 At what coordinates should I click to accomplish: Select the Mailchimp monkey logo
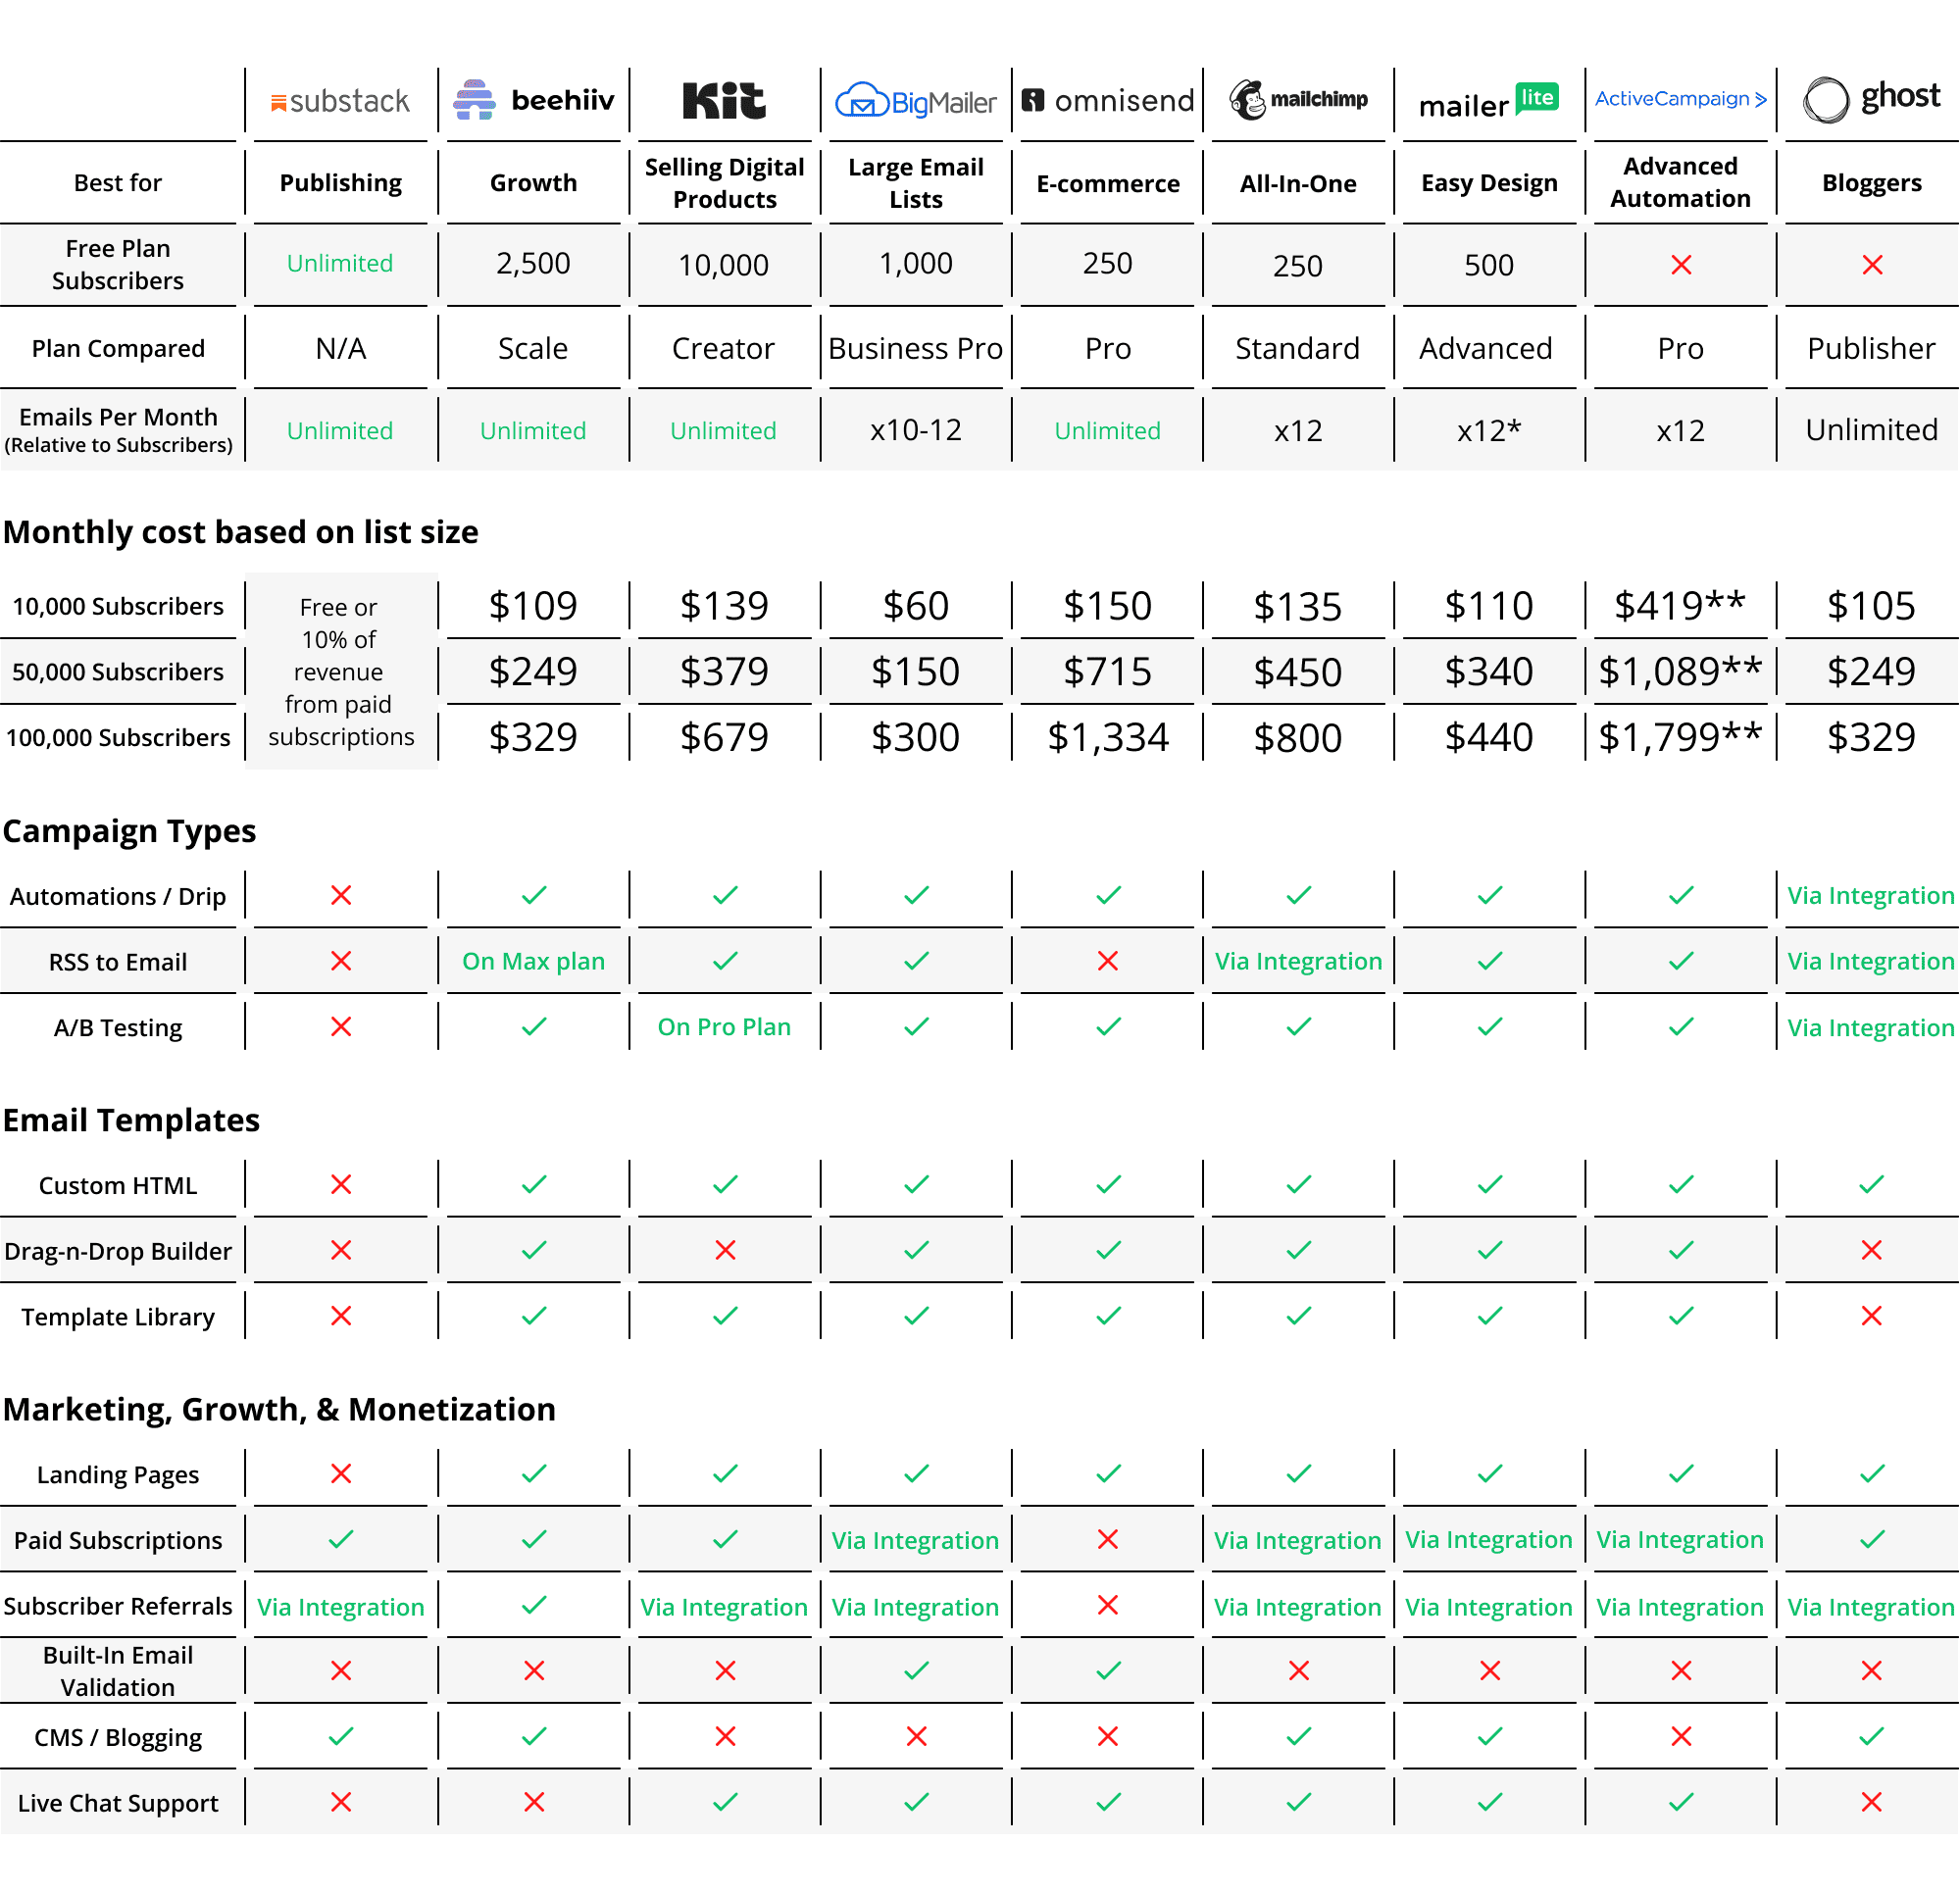(1249, 99)
